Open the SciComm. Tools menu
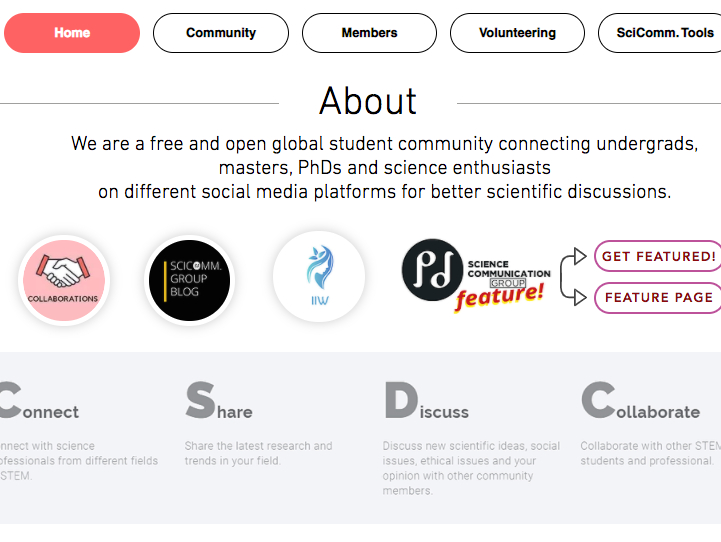 [x=664, y=33]
